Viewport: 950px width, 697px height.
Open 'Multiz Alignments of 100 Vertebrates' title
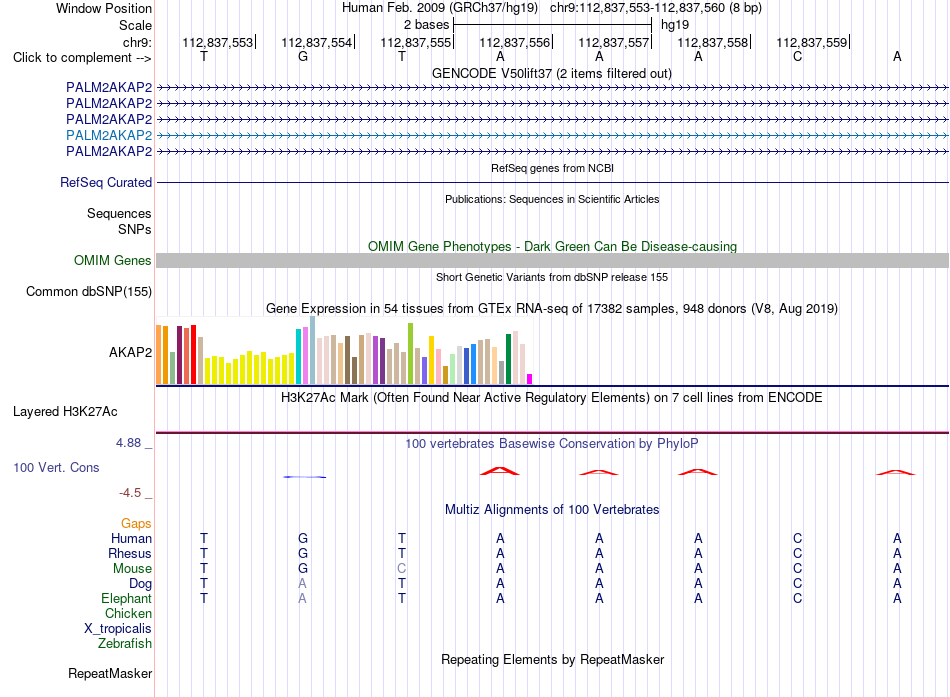click(x=552, y=510)
